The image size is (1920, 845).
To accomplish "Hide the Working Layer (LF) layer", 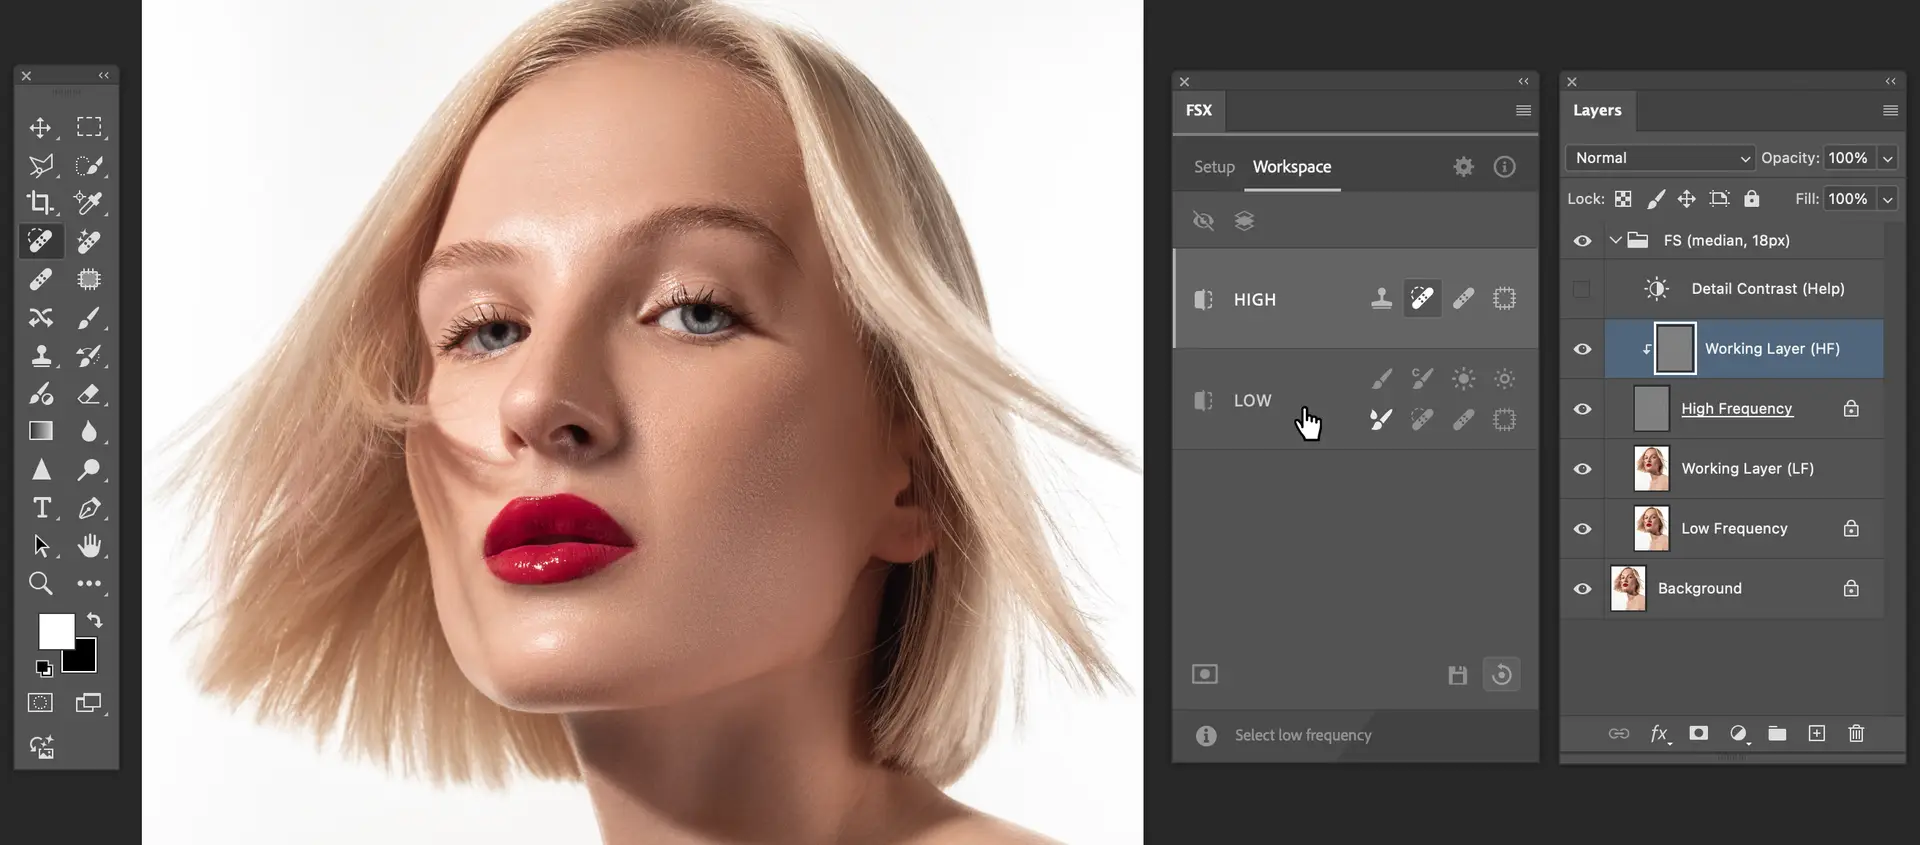I will (x=1582, y=469).
